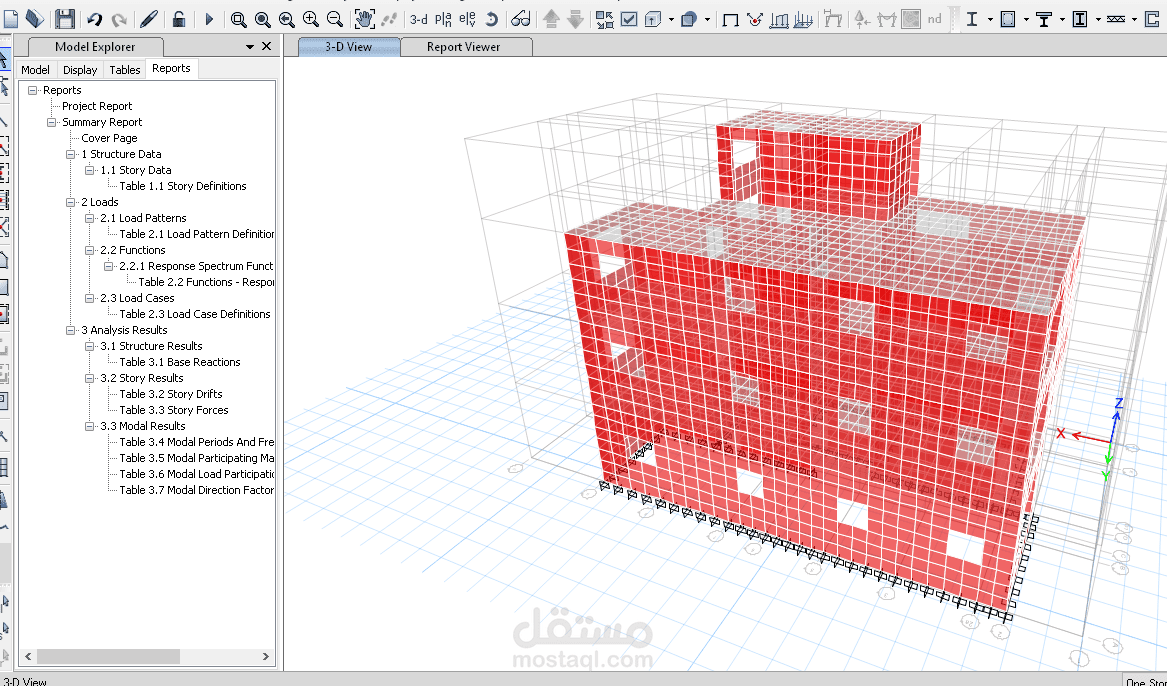Create a new model with the blank page icon
The width and height of the screenshot is (1167, 686).
[10, 19]
